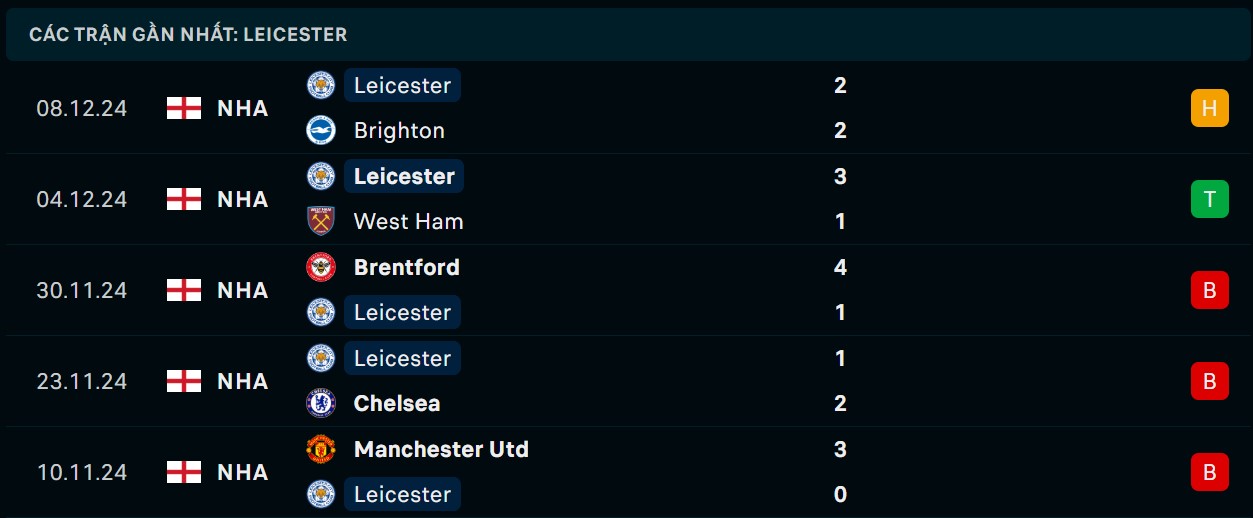
Task: Click the Chelsea club crest icon
Action: point(321,403)
